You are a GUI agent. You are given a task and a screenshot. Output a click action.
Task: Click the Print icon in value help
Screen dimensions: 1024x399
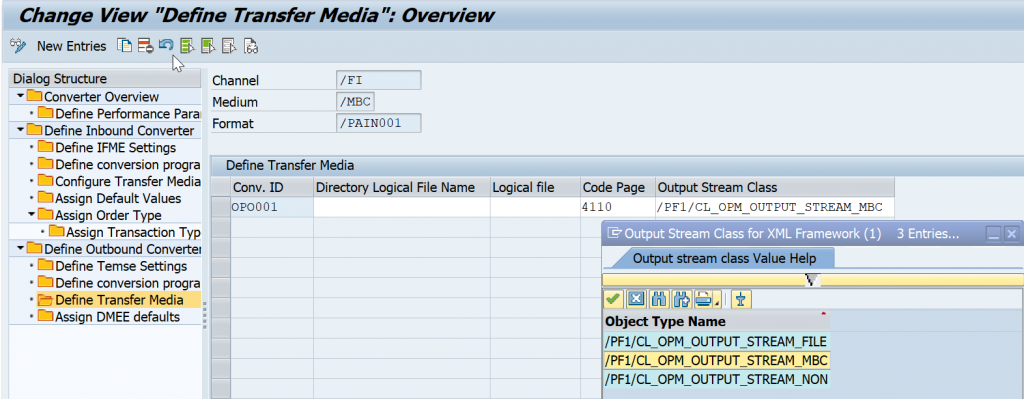click(703, 299)
